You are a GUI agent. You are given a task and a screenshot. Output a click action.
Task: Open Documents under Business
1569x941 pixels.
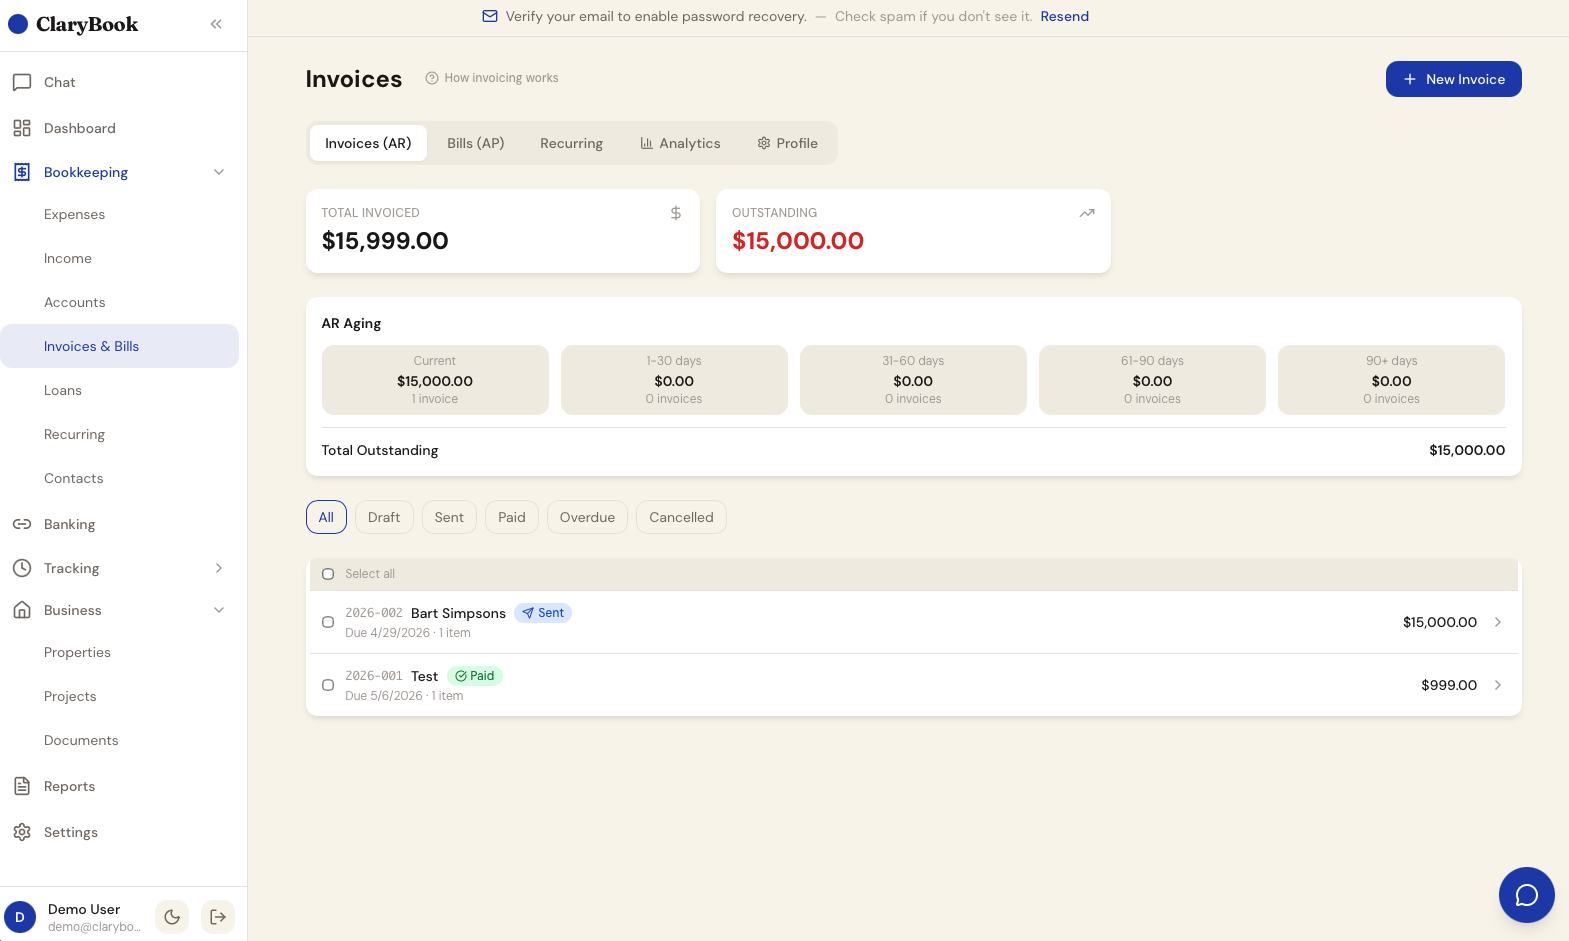81,740
